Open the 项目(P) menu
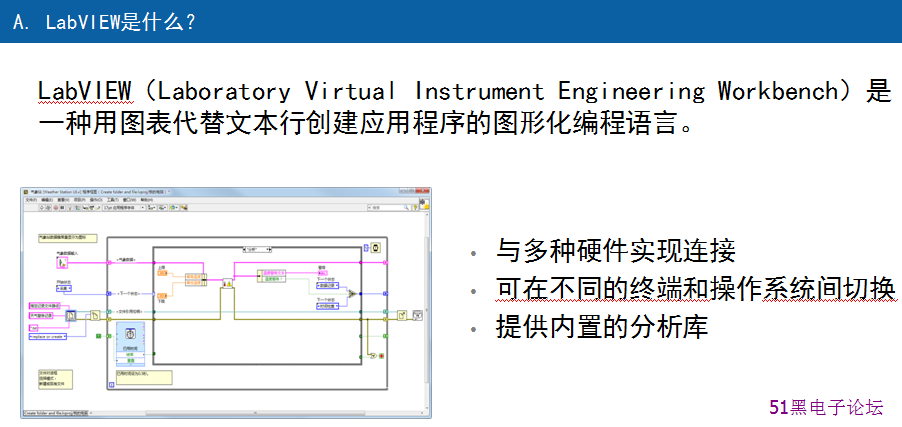 [x=79, y=200]
